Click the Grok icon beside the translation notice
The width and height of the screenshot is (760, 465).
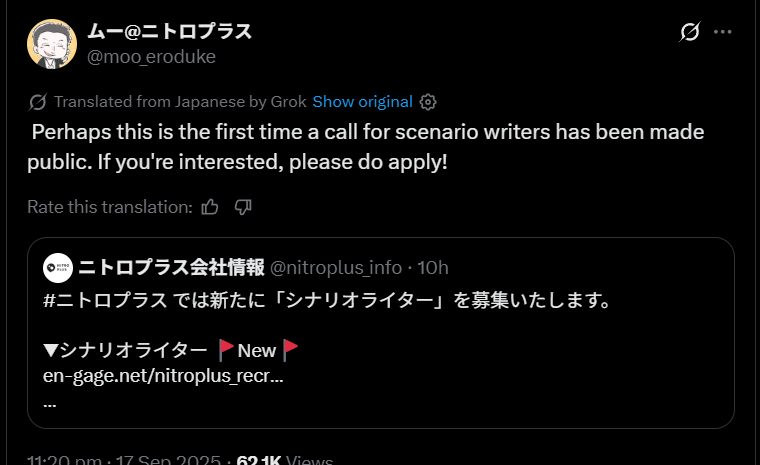click(38, 102)
